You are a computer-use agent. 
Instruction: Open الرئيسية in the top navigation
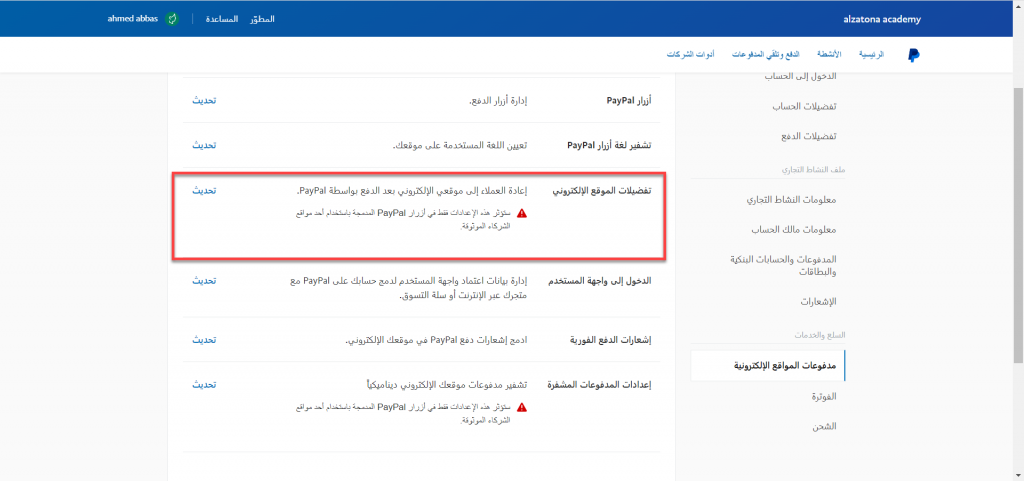click(x=871, y=55)
